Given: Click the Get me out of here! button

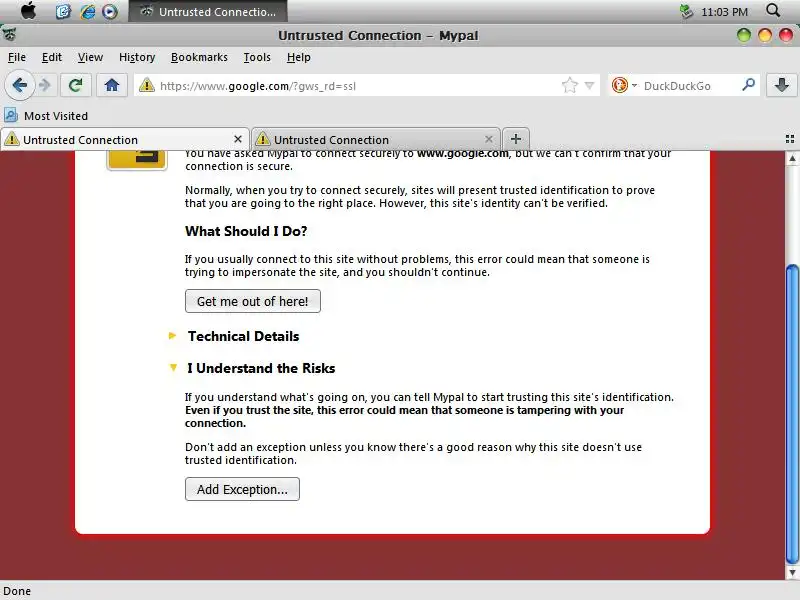Looking at the screenshot, I should tap(253, 301).
